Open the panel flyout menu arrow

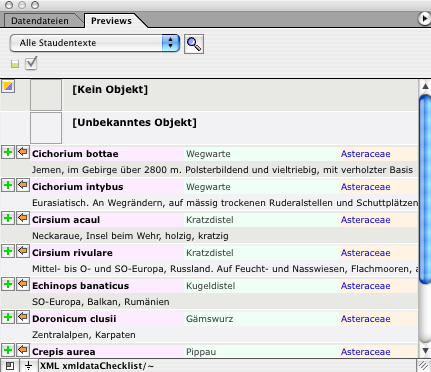pos(424,18)
